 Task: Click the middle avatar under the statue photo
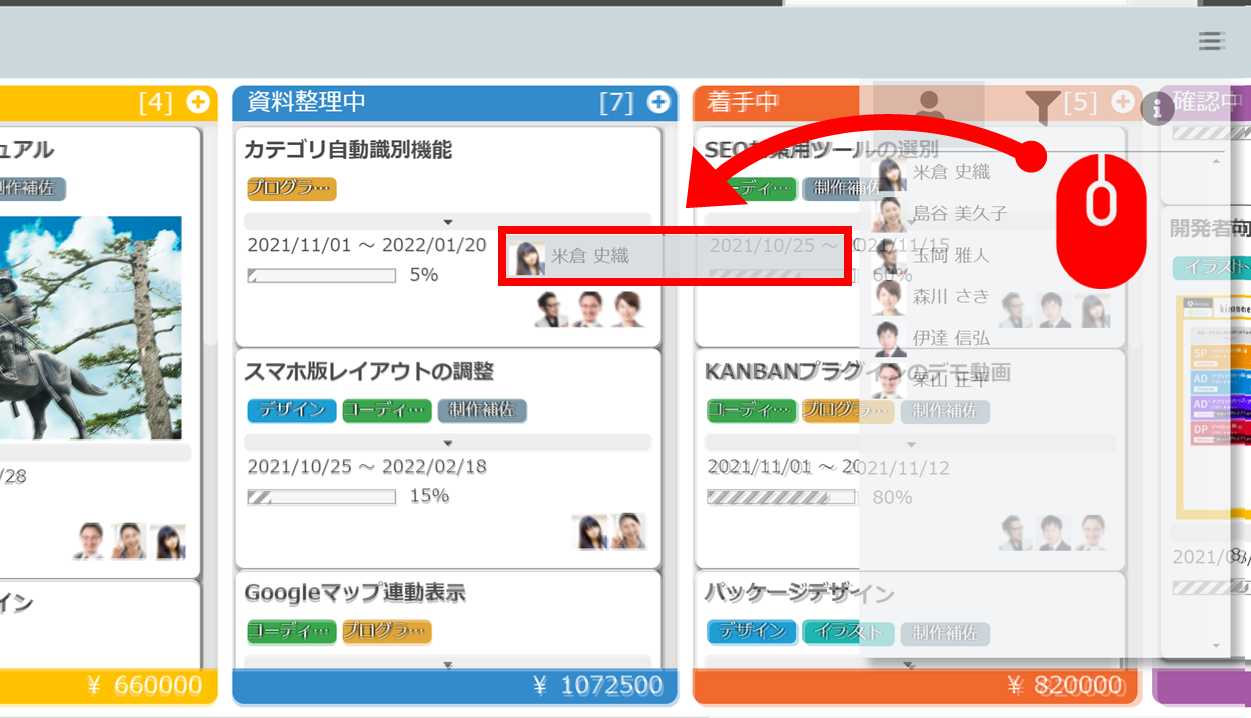[129, 541]
